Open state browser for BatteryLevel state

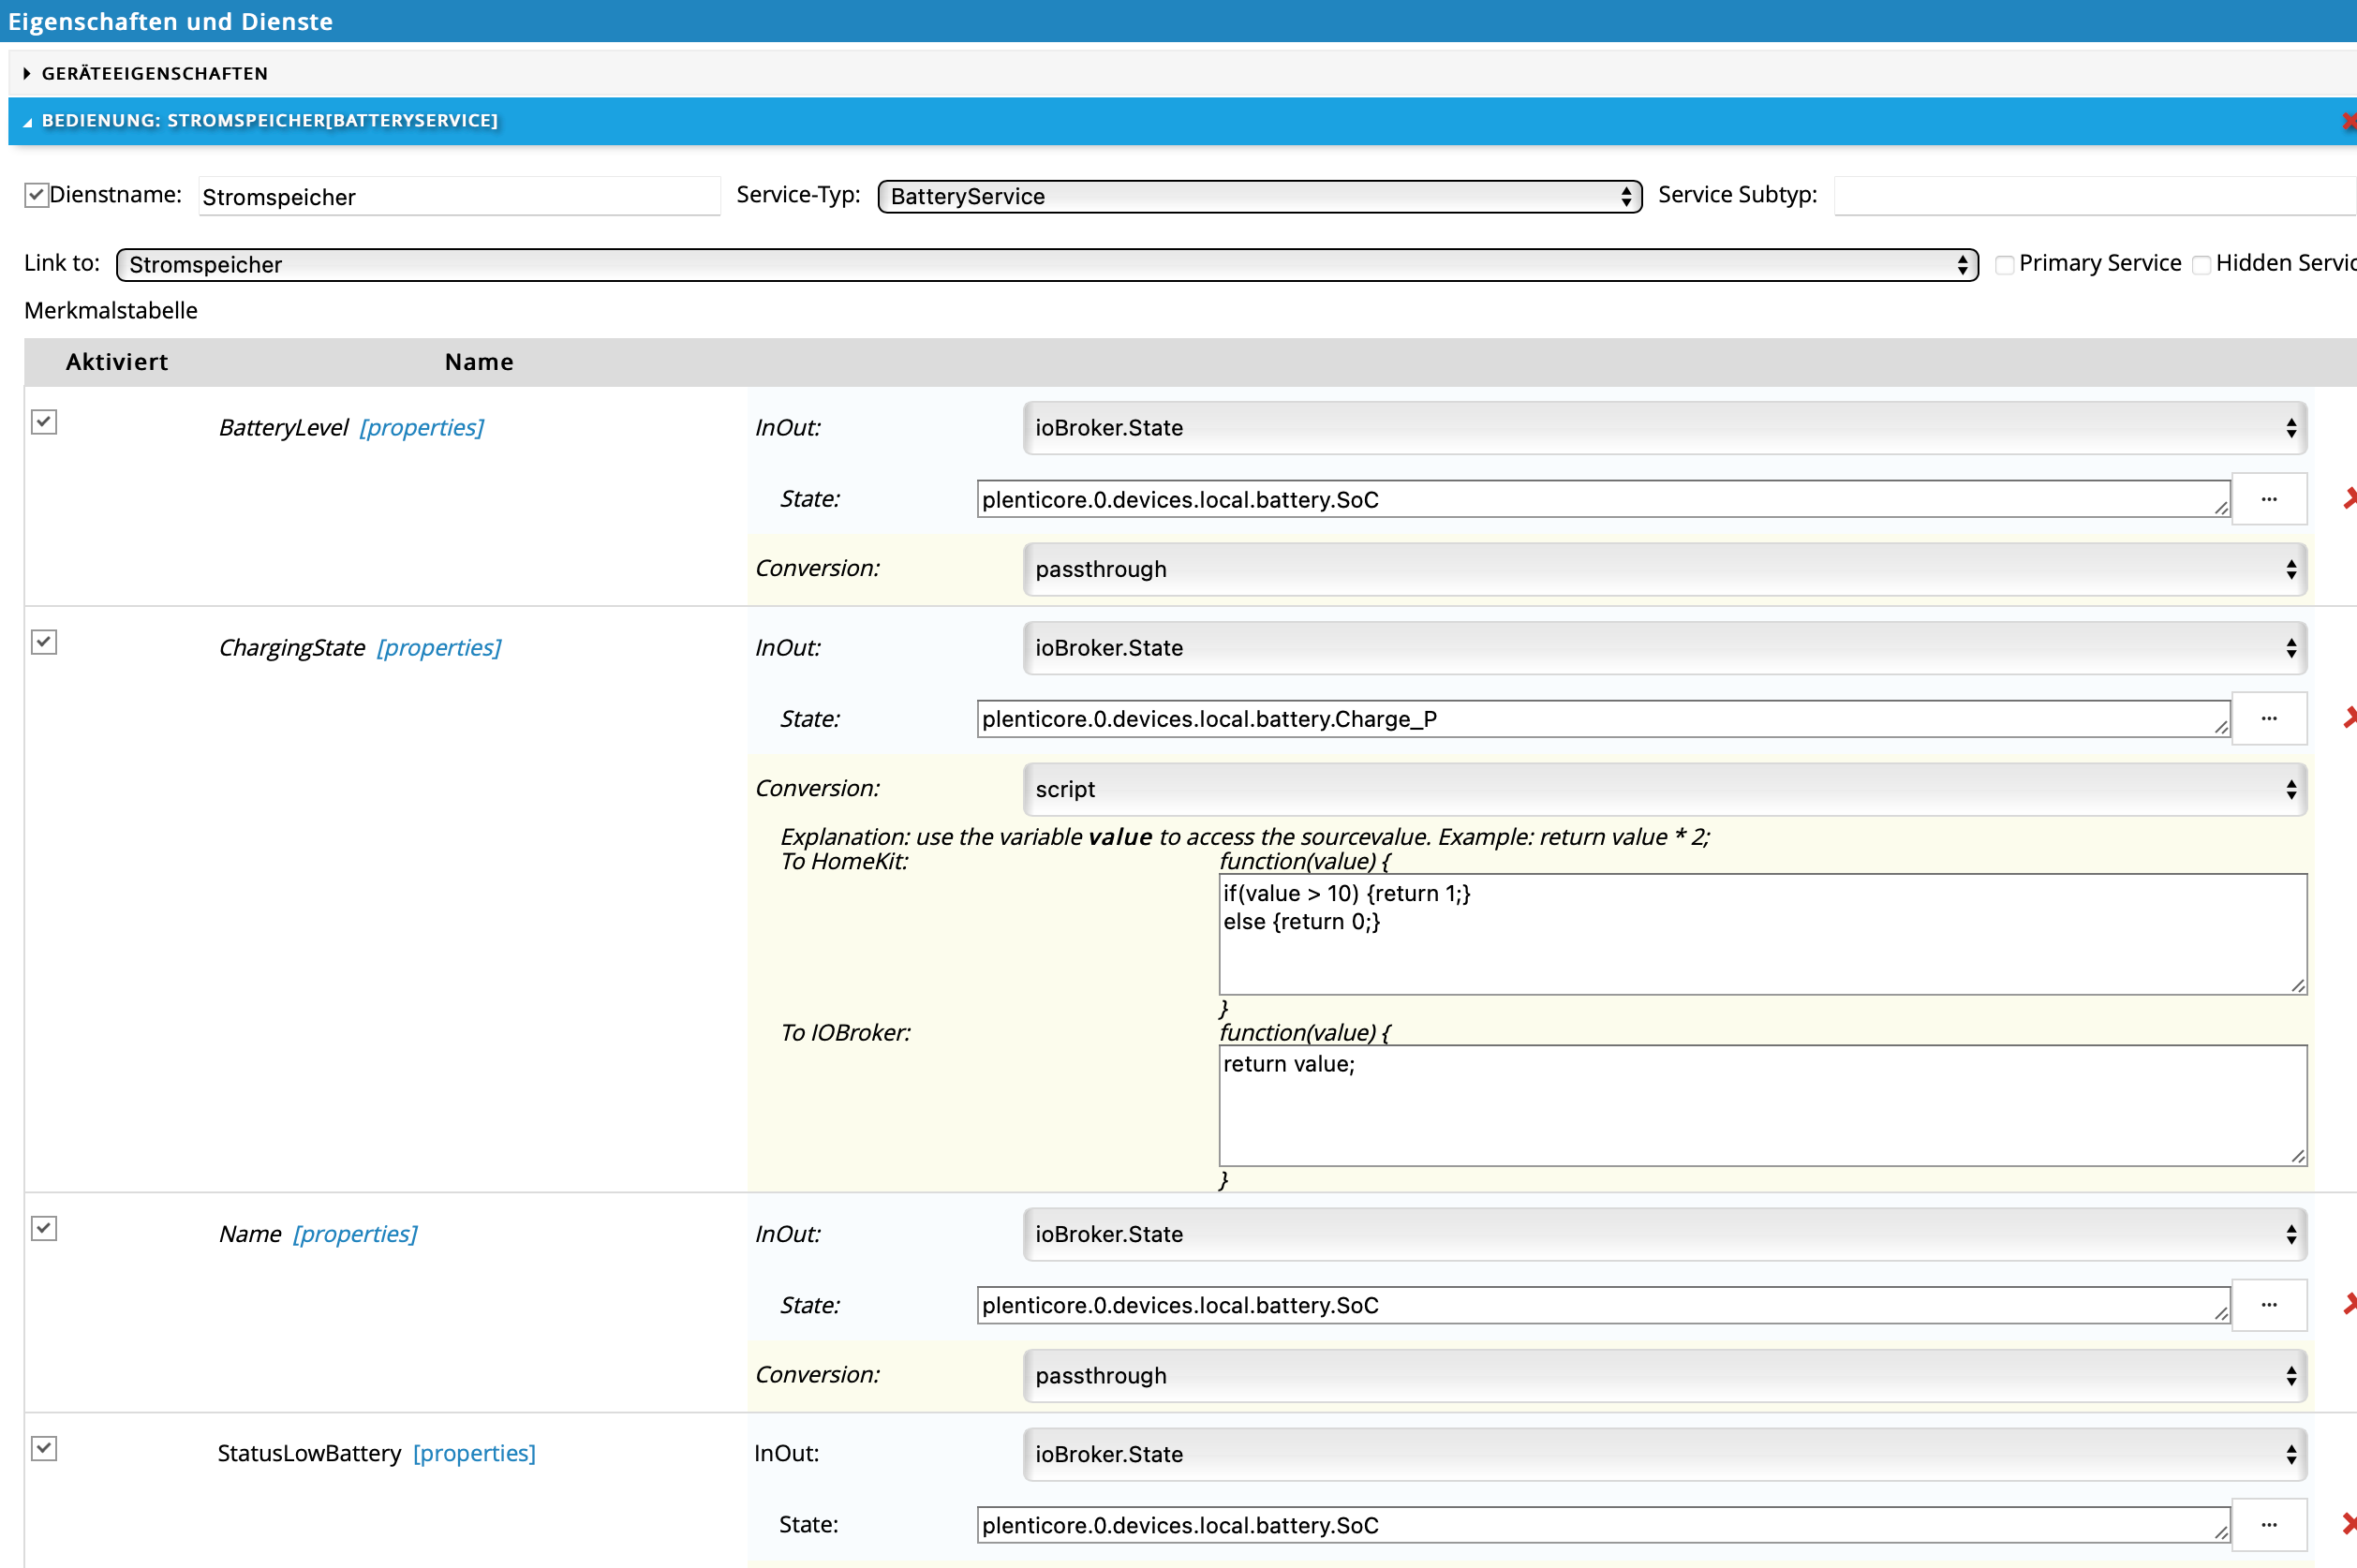pos(2268,499)
